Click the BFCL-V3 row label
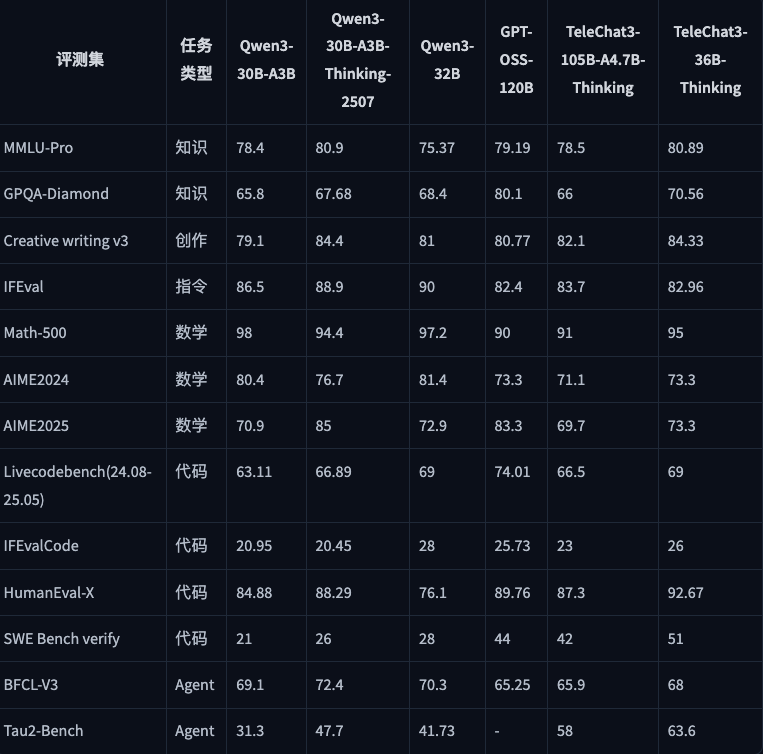763x754 pixels. pos(31,685)
